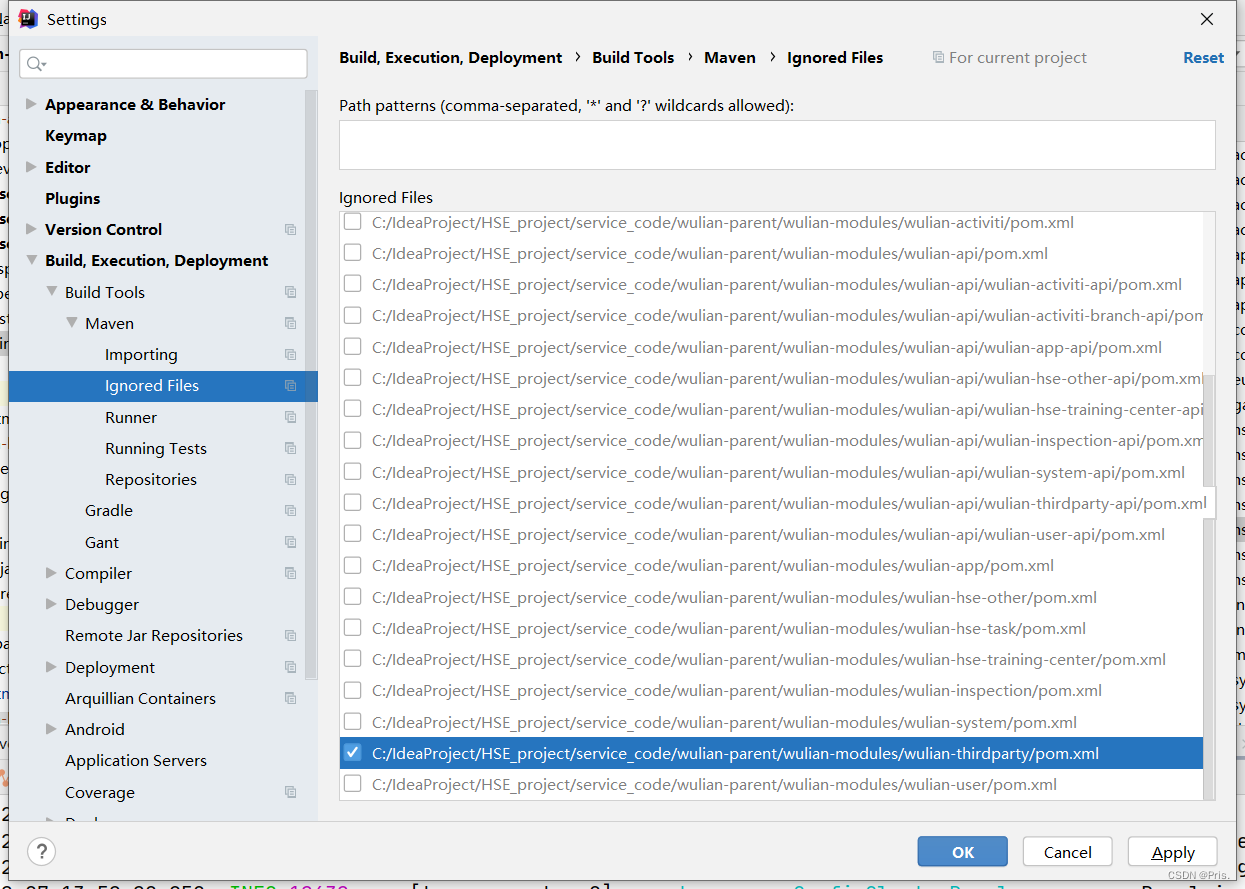Open the Keymap settings page
The width and height of the screenshot is (1245, 889).
(x=76, y=136)
